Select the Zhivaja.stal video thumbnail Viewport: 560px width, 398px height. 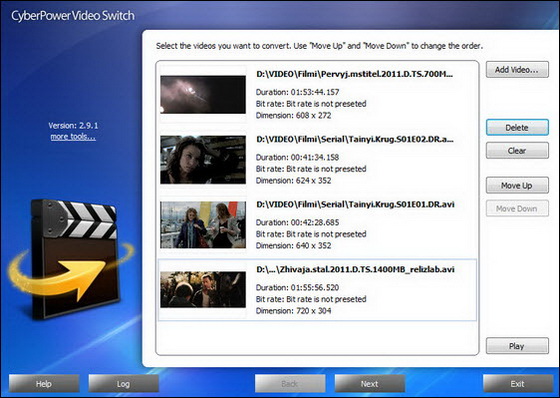203,290
